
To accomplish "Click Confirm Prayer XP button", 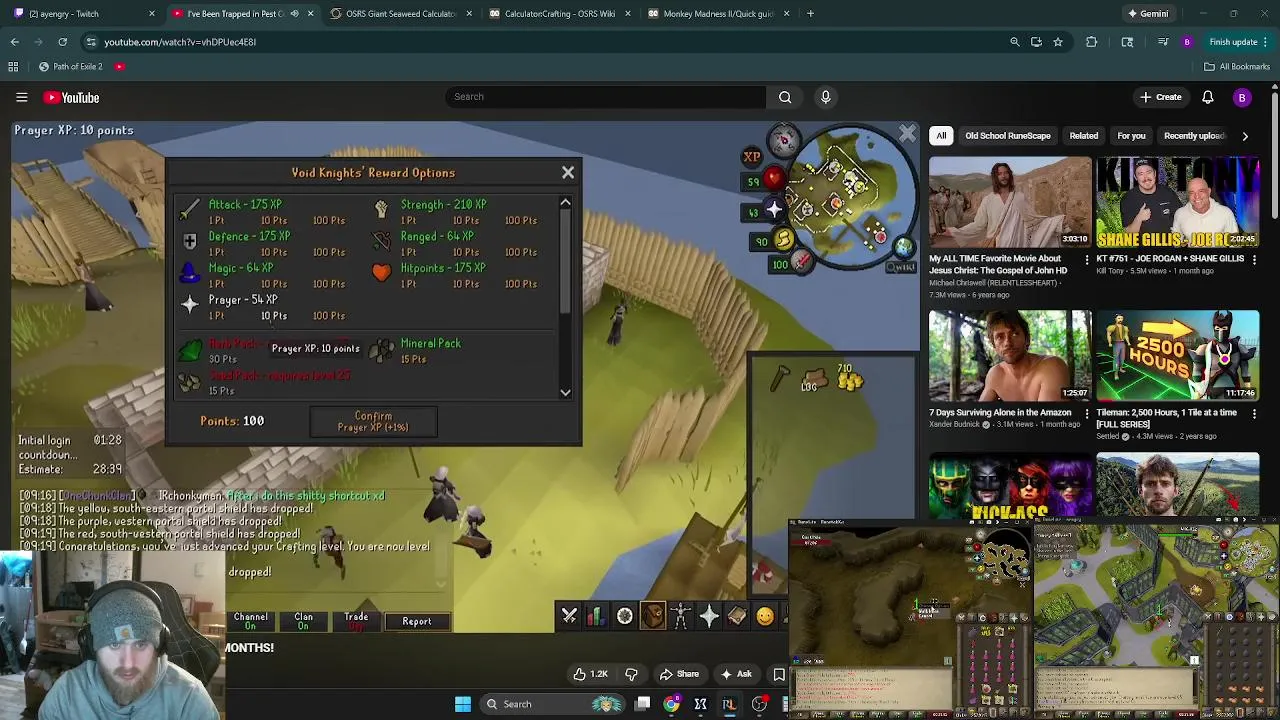I will coord(373,422).
